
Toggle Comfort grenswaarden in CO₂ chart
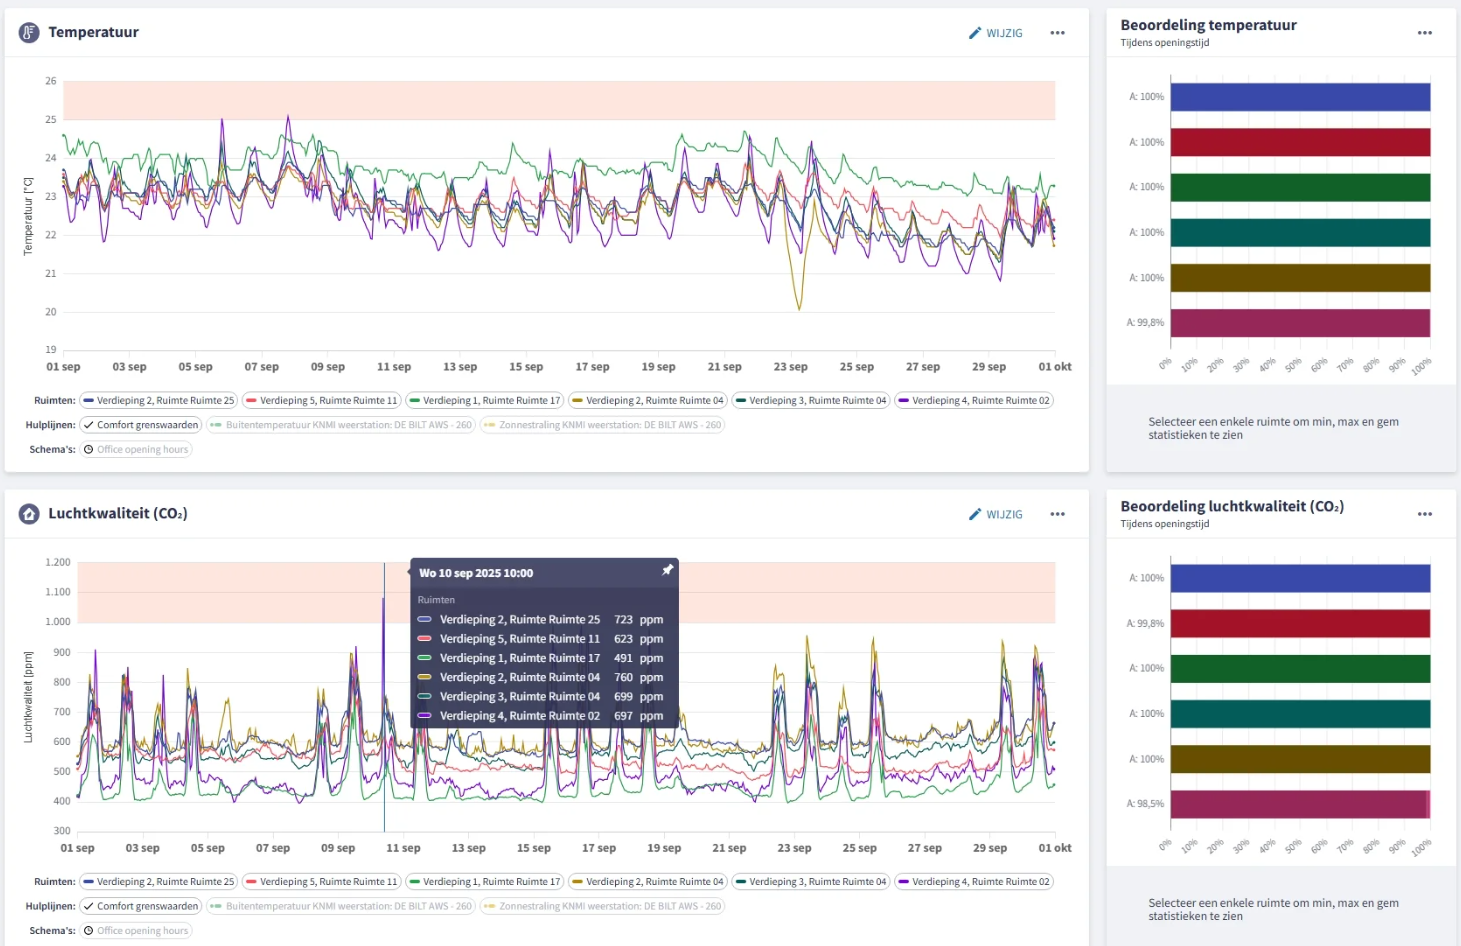[x=141, y=906]
